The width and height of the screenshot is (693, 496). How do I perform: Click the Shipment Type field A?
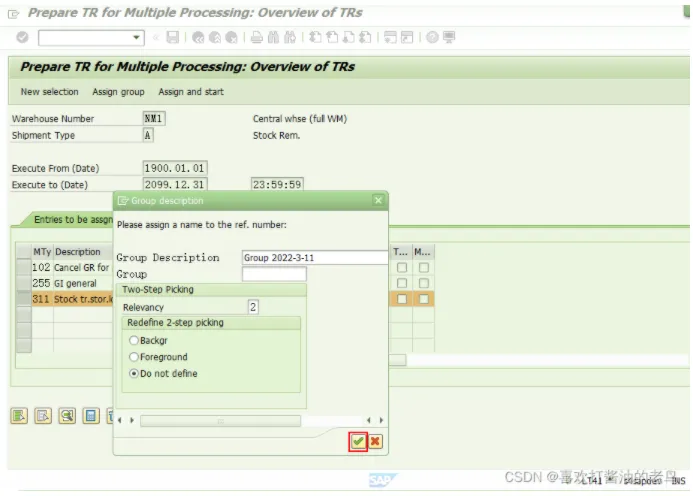pyautogui.click(x=148, y=135)
